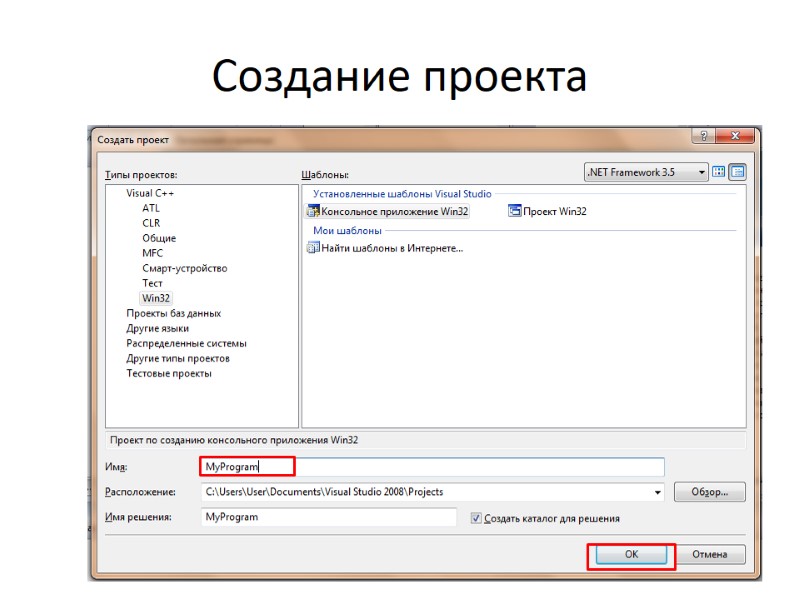Click the help question mark button

coord(704,136)
